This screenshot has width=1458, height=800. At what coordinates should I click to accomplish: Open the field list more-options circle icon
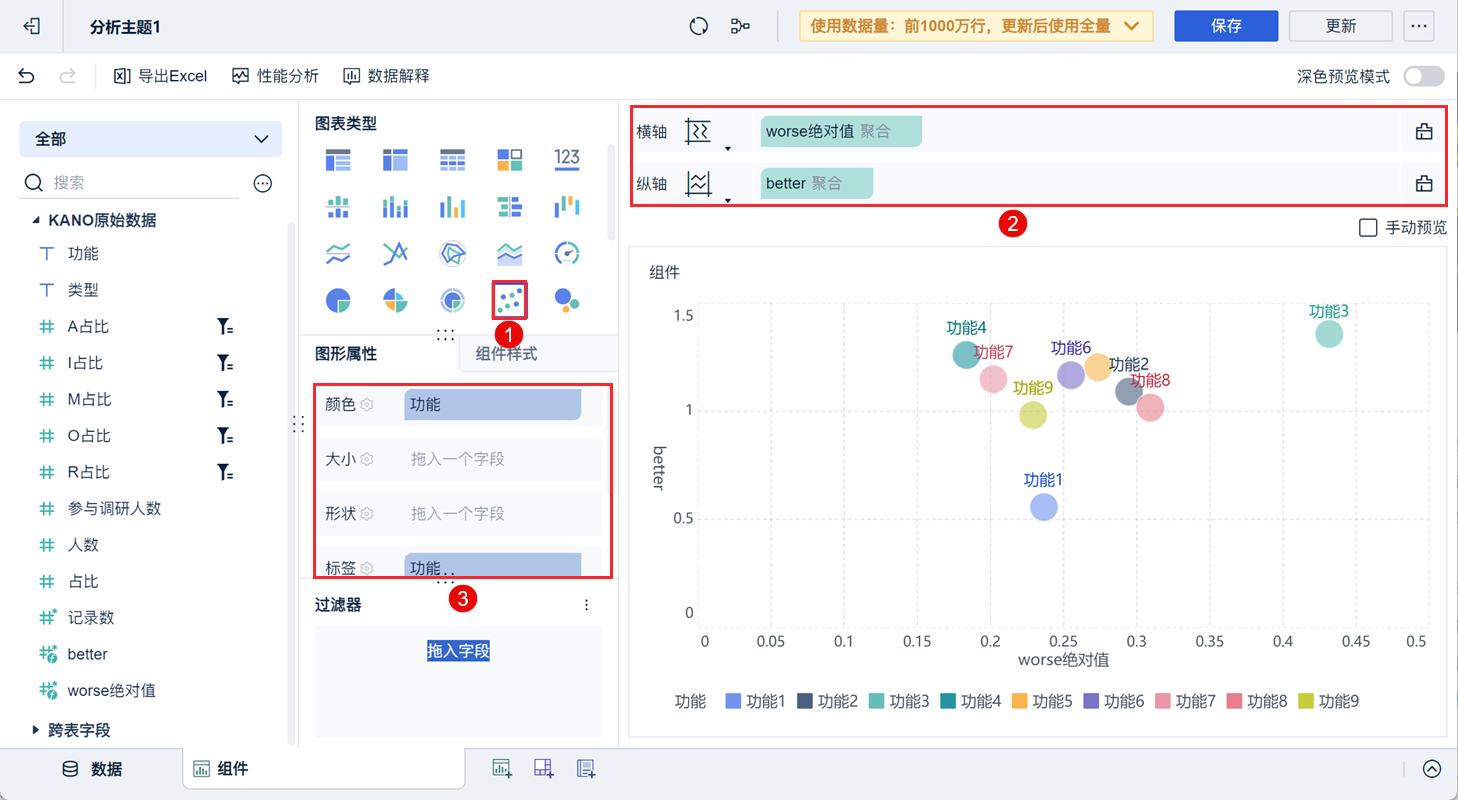(x=263, y=183)
